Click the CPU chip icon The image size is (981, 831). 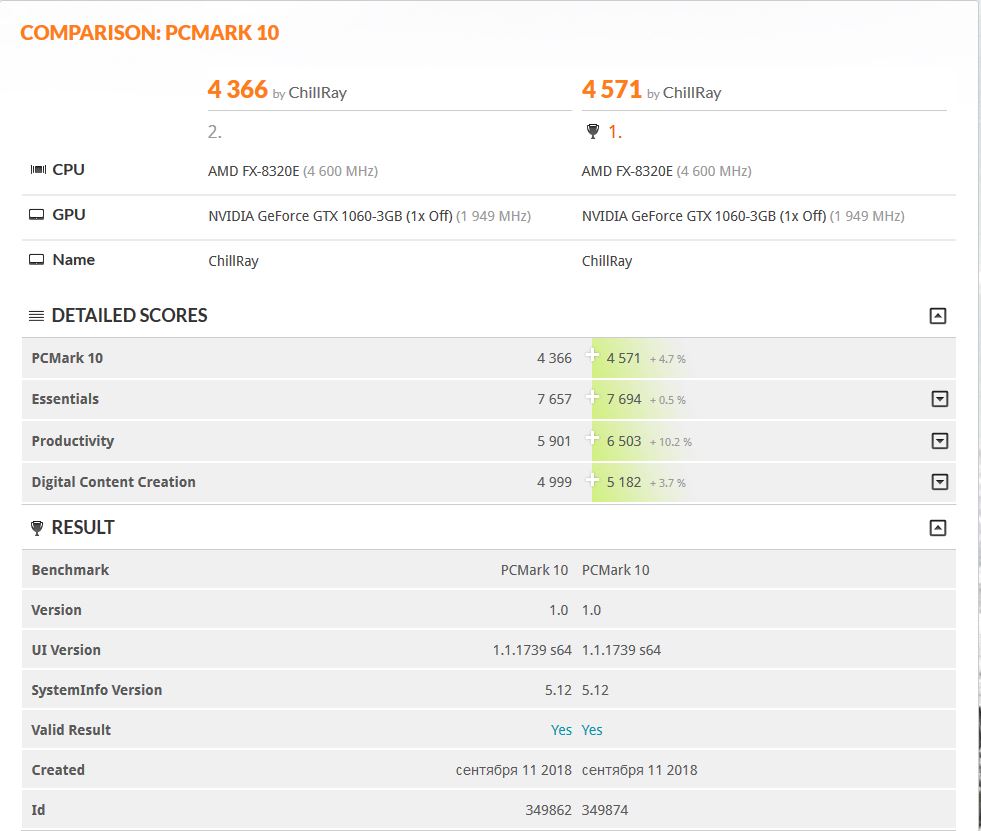38,170
